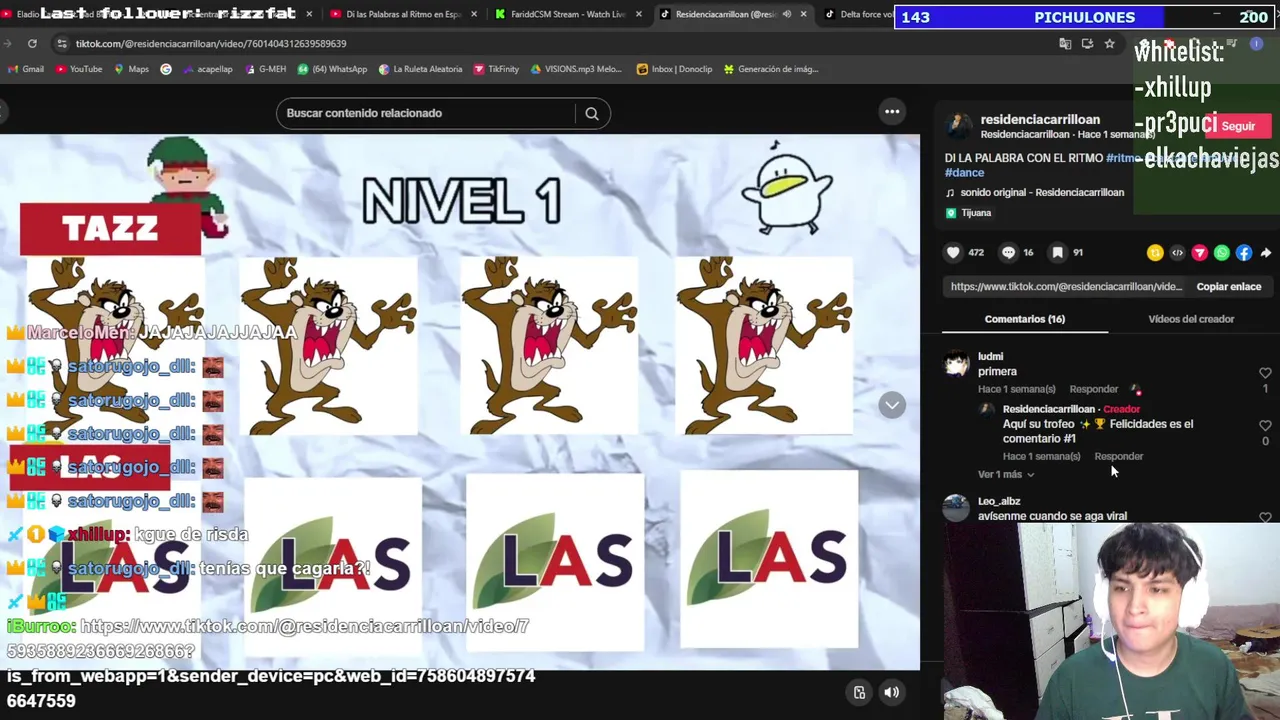Click the red send-to-friends icon
Viewport: 1280px width, 720px height.
pos(1199,253)
